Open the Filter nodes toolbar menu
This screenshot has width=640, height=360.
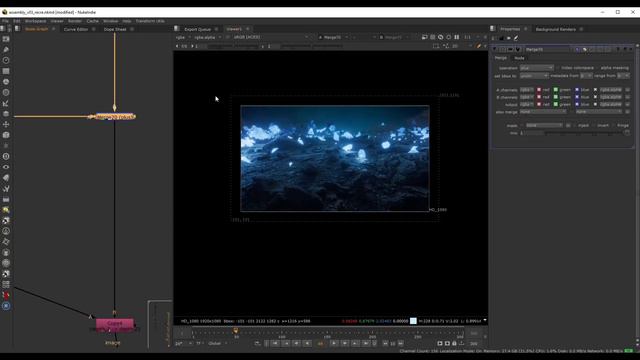(6, 92)
